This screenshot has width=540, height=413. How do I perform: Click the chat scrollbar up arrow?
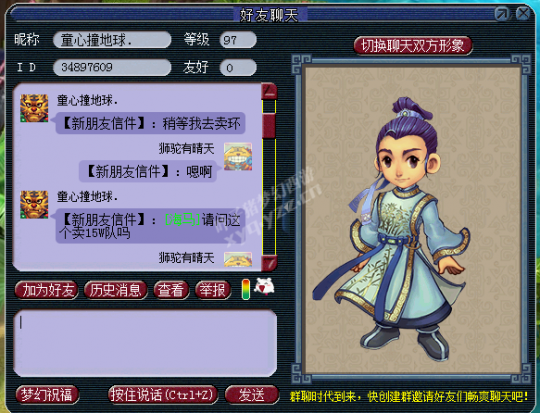click(x=269, y=92)
